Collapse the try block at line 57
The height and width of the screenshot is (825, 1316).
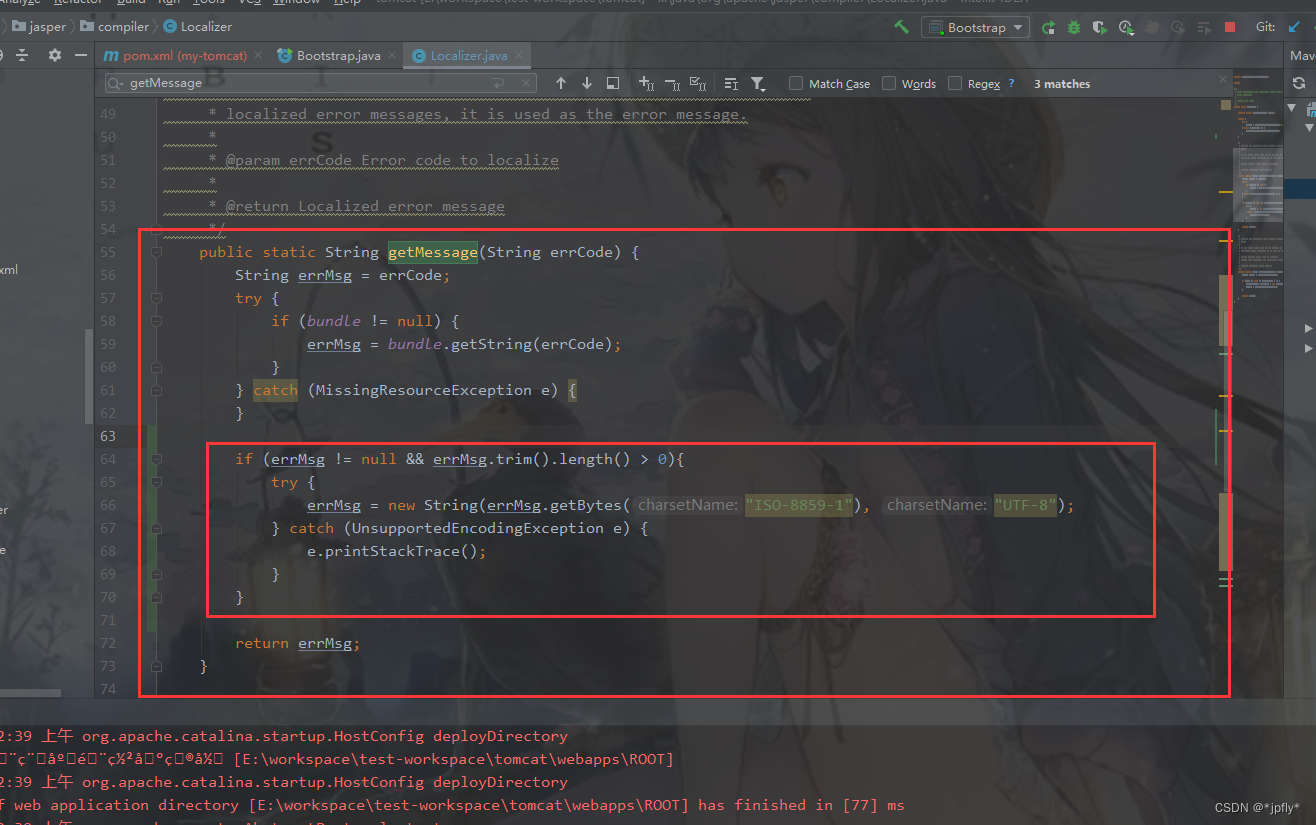tap(156, 299)
